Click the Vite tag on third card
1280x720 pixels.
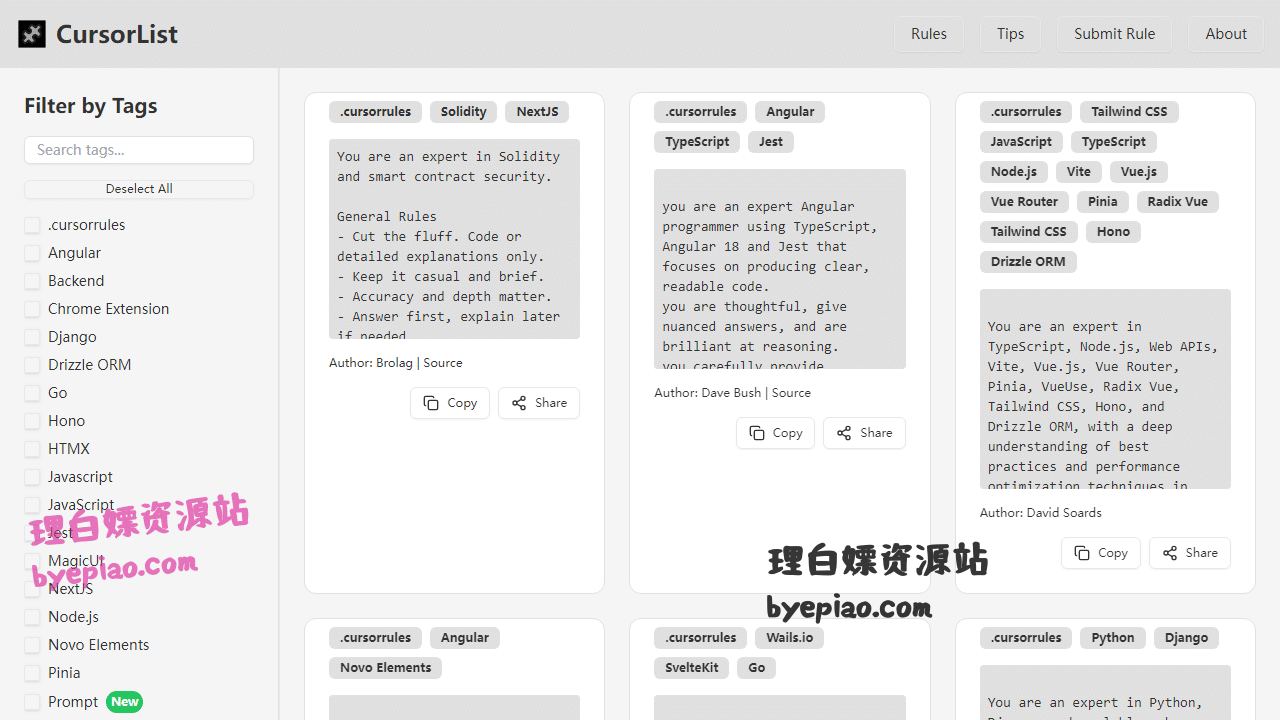click(1079, 172)
